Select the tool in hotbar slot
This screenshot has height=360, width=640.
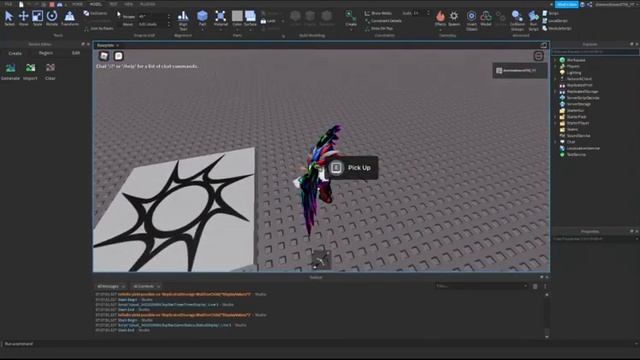321,260
